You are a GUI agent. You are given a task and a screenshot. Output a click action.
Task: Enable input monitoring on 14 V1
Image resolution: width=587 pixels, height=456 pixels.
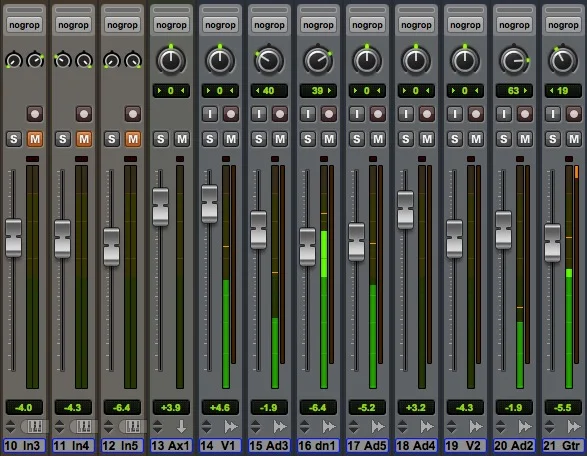(x=210, y=114)
